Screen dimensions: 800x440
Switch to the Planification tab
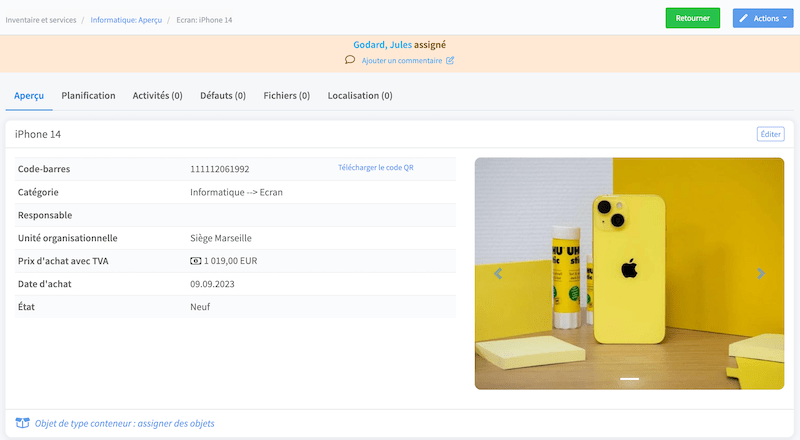pyautogui.click(x=88, y=95)
